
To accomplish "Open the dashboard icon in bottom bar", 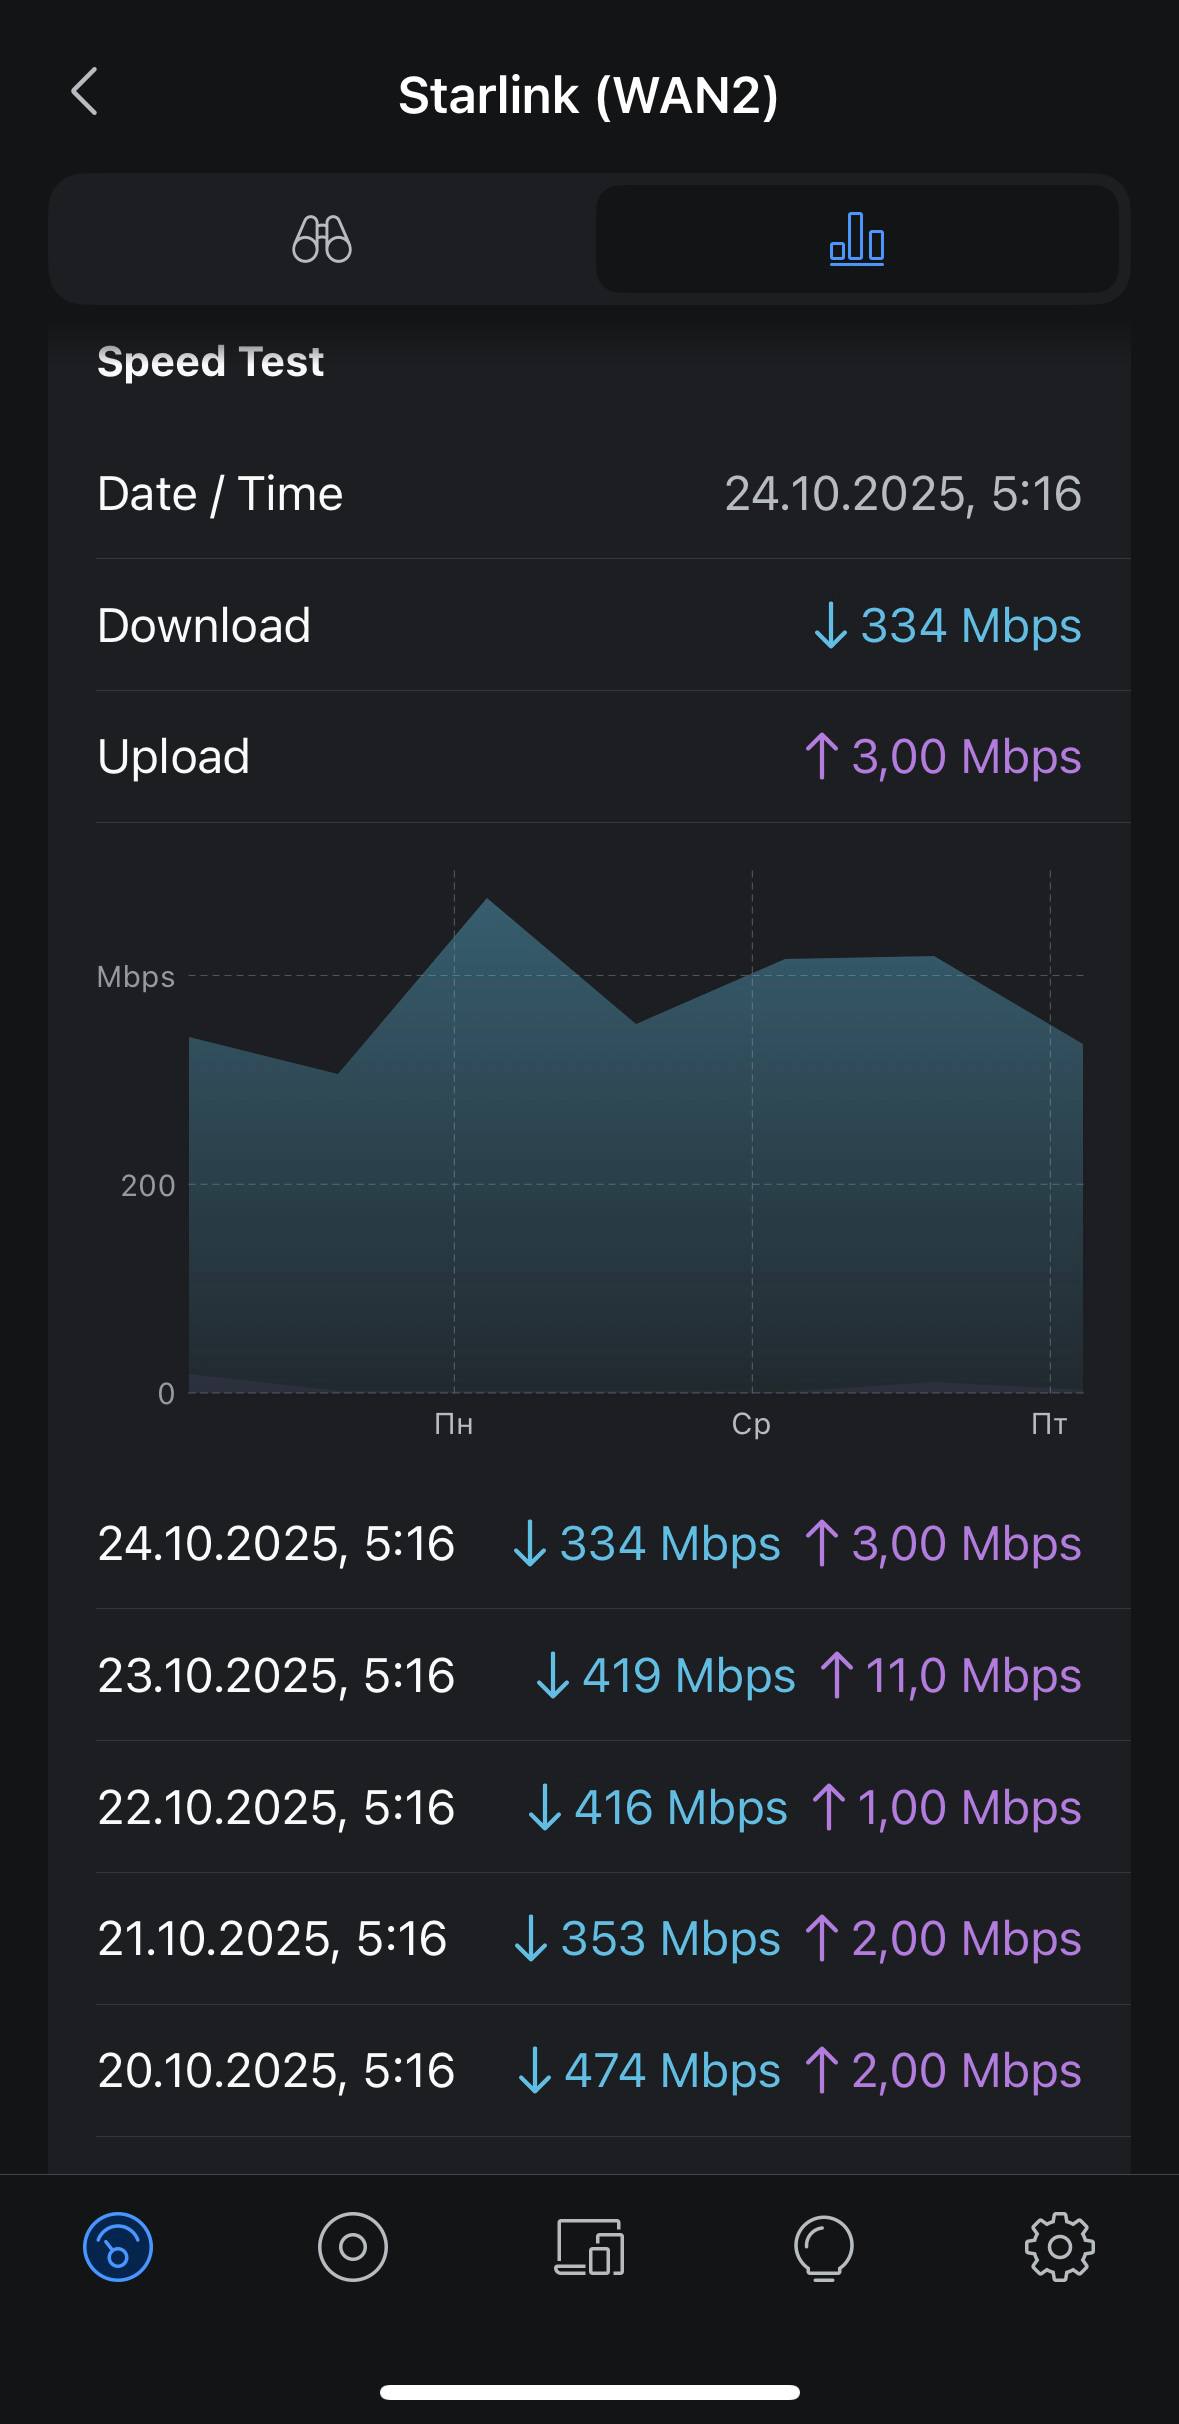I will tap(118, 2247).
